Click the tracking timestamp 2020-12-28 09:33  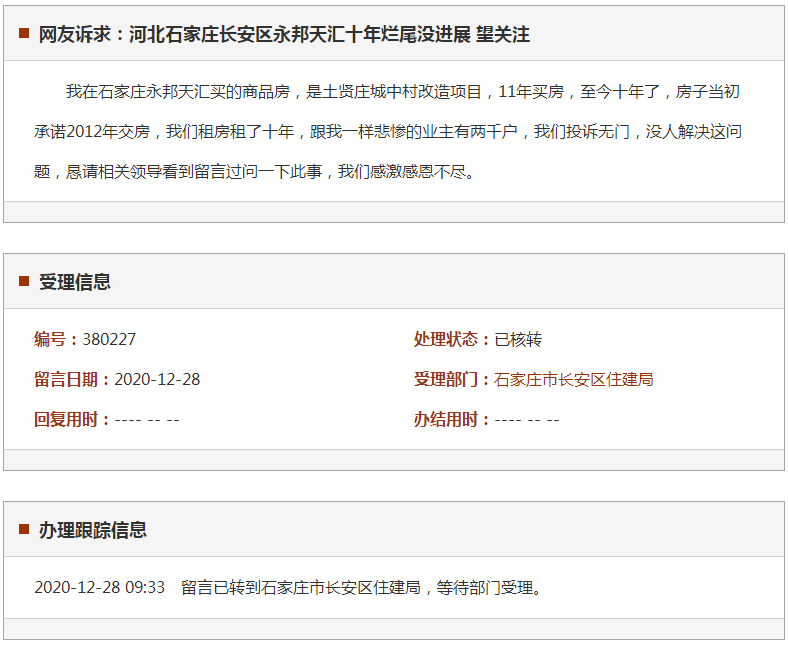pos(99,588)
